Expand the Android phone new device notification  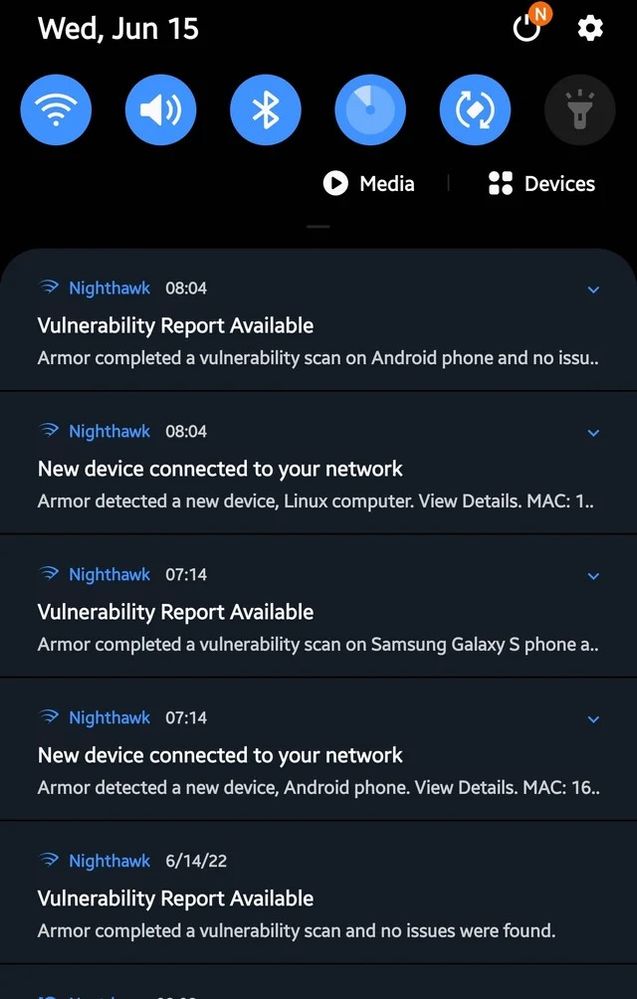pos(593,719)
